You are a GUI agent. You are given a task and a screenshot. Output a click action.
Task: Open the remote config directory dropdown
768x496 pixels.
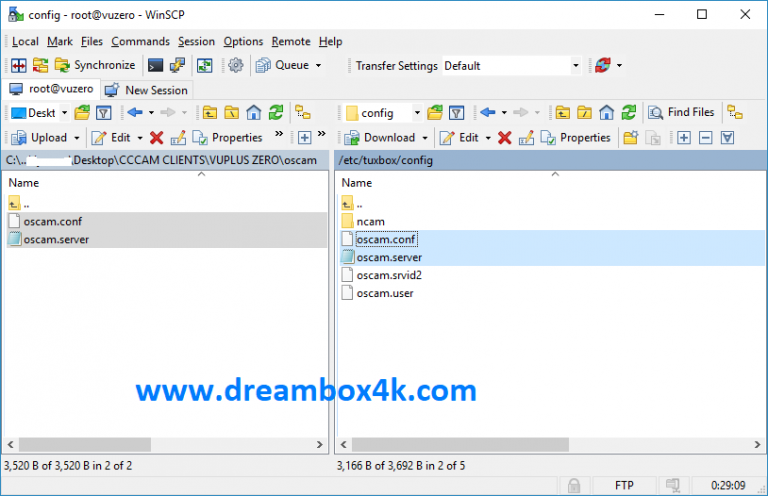coord(383,113)
